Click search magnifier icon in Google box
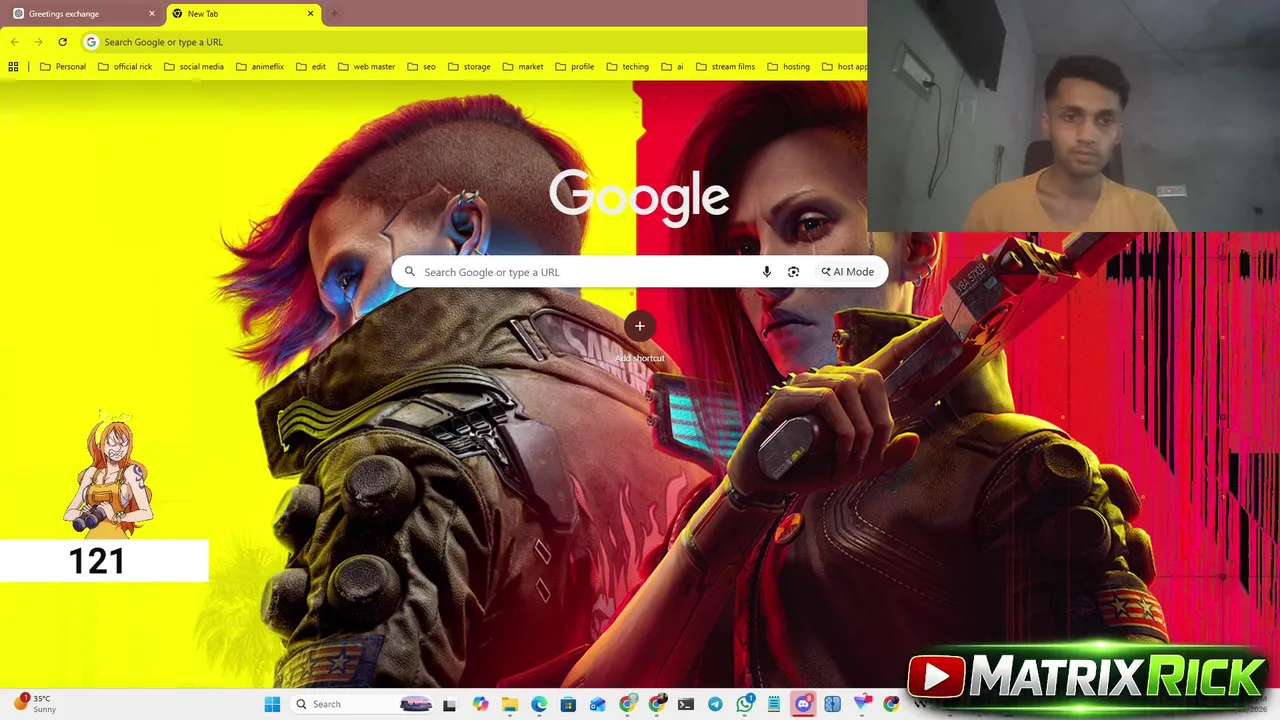Viewport: 1280px width, 720px height. pyautogui.click(x=409, y=272)
